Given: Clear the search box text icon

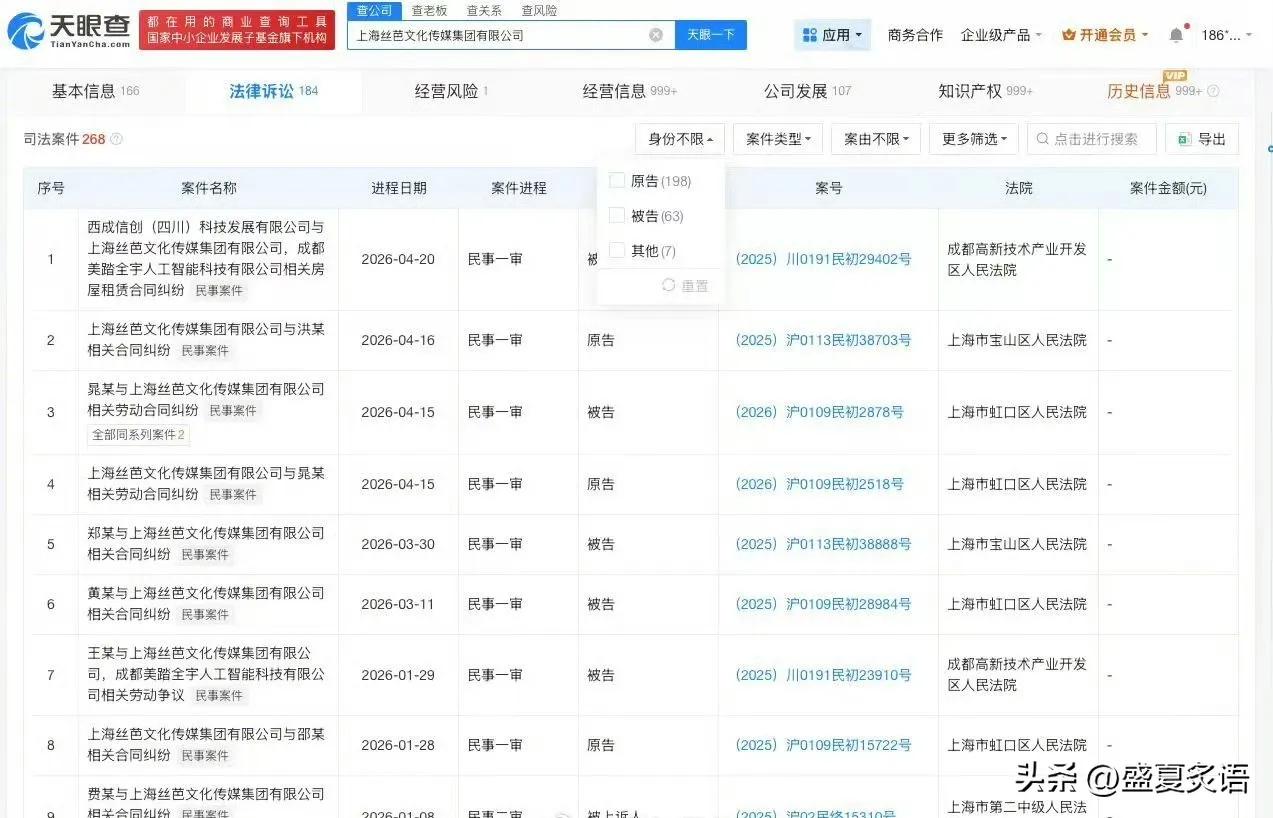Looking at the screenshot, I should pyautogui.click(x=656, y=35).
